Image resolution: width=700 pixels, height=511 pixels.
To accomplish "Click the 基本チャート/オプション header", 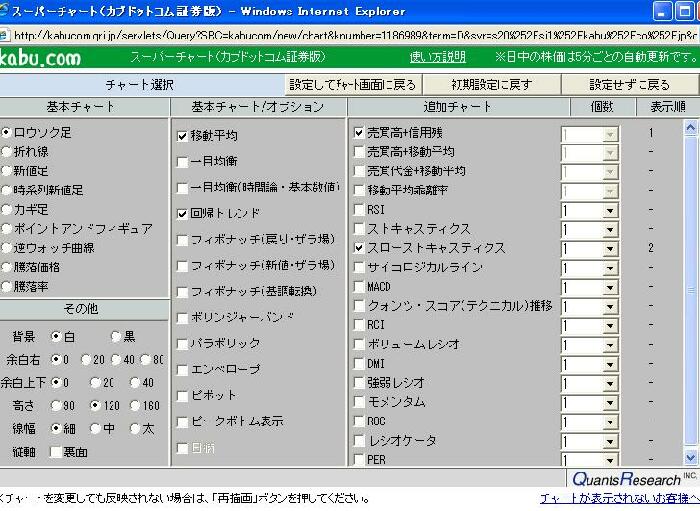I will tap(258, 107).
